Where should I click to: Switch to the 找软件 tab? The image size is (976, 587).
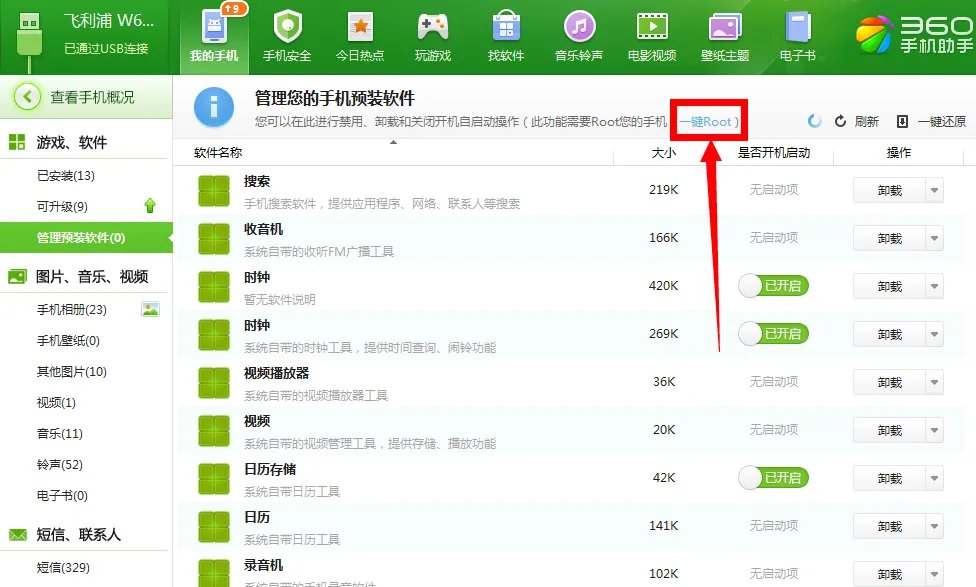click(506, 30)
